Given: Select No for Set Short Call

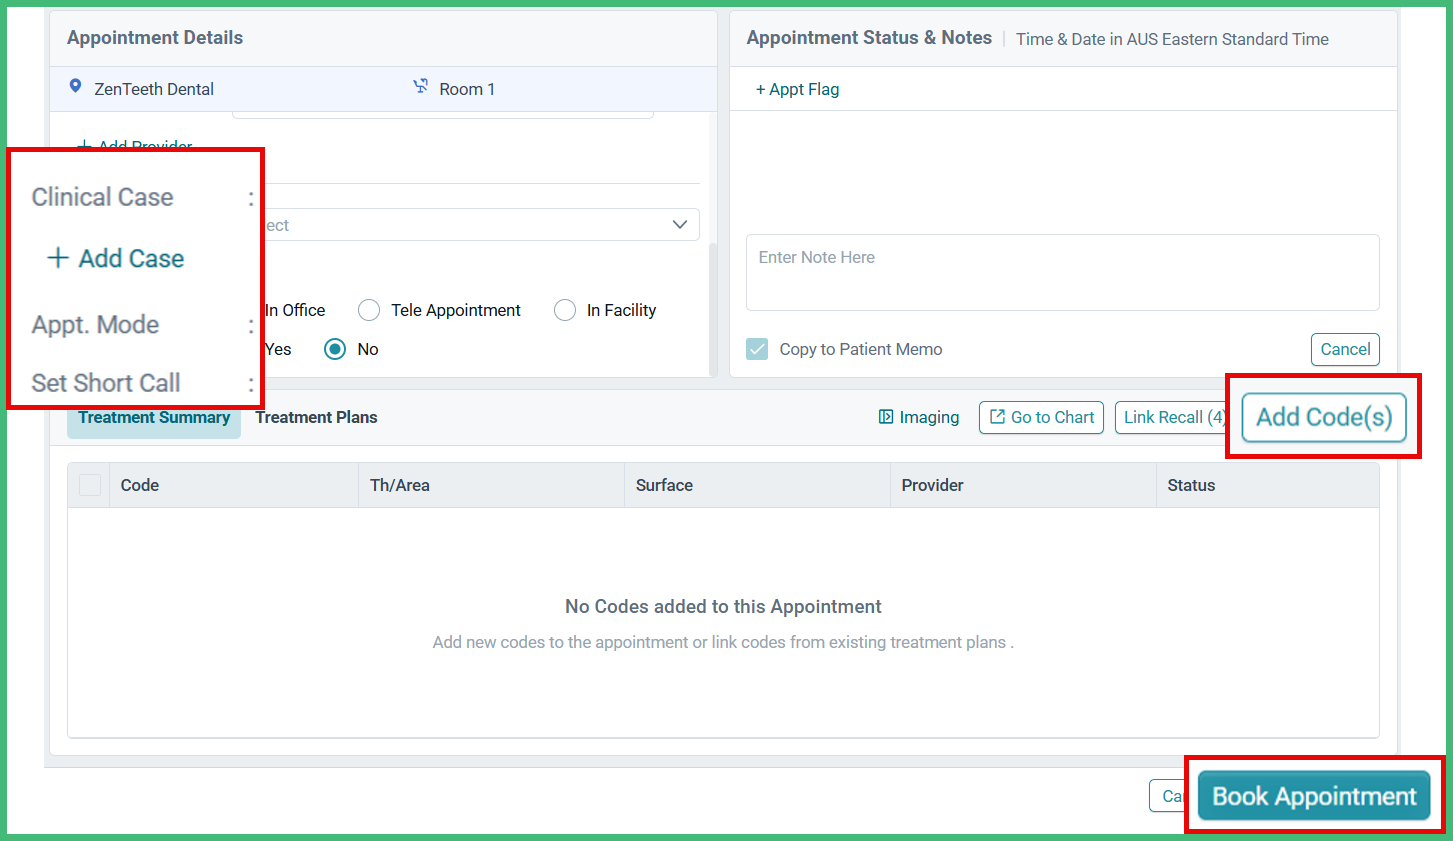Looking at the screenshot, I should coord(335,349).
